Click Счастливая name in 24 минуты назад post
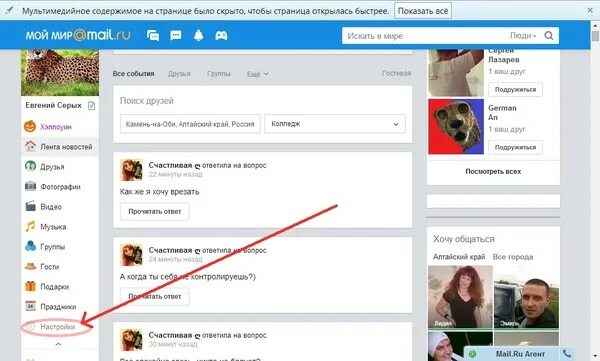 point(170,250)
